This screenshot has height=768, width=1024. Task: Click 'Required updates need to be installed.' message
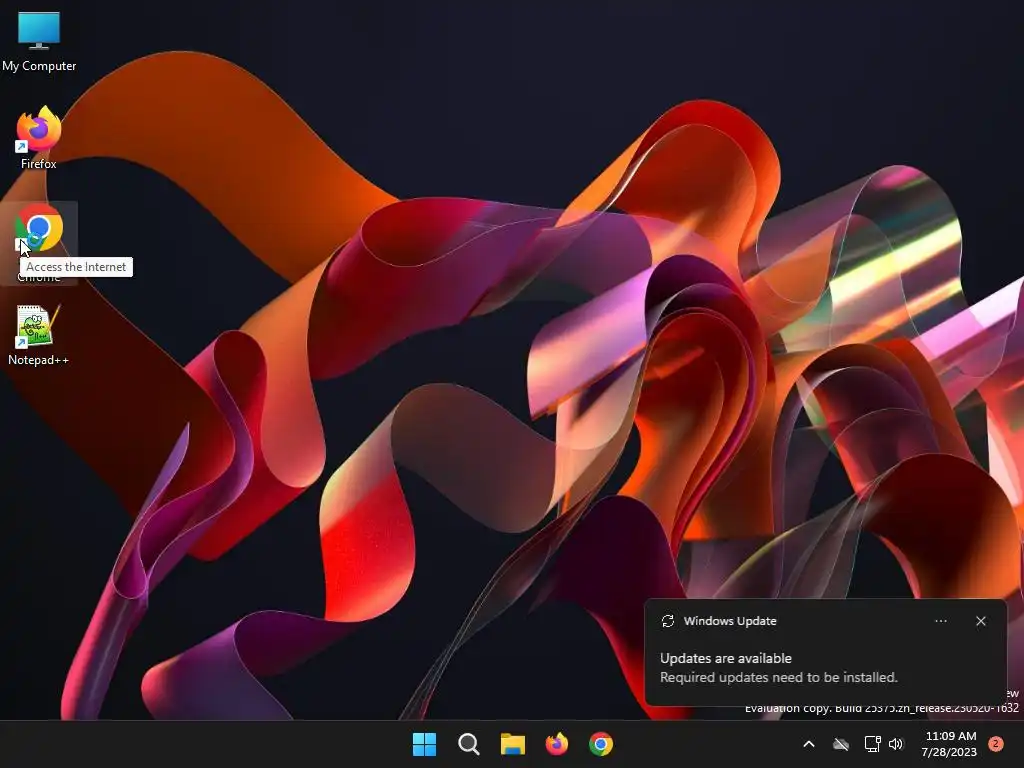pyautogui.click(x=778, y=677)
